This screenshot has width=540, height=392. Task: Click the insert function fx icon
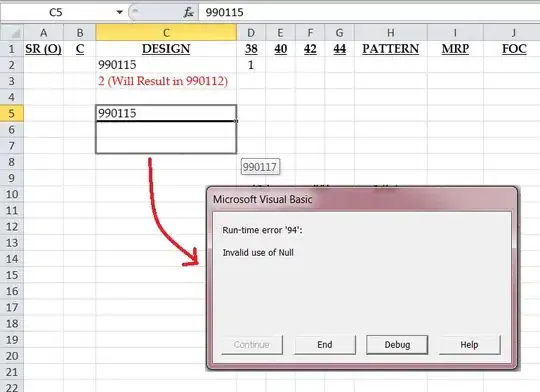point(188,12)
